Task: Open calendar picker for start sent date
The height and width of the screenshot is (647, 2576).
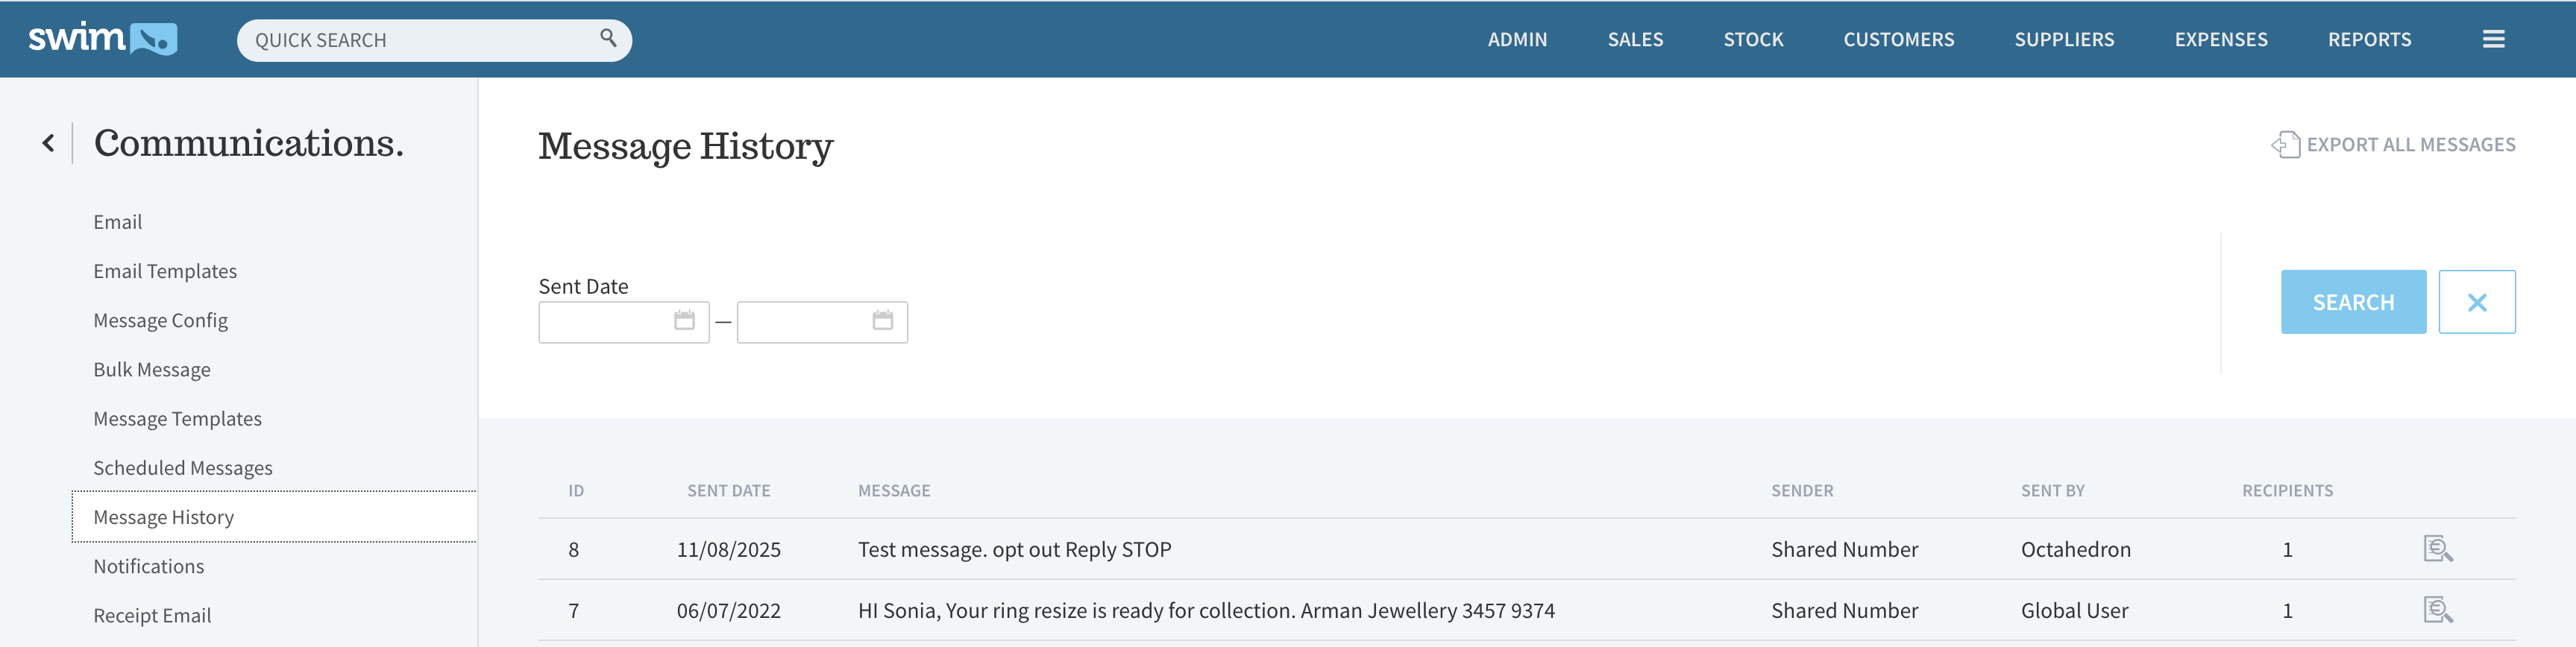Action: pyautogui.click(x=684, y=321)
